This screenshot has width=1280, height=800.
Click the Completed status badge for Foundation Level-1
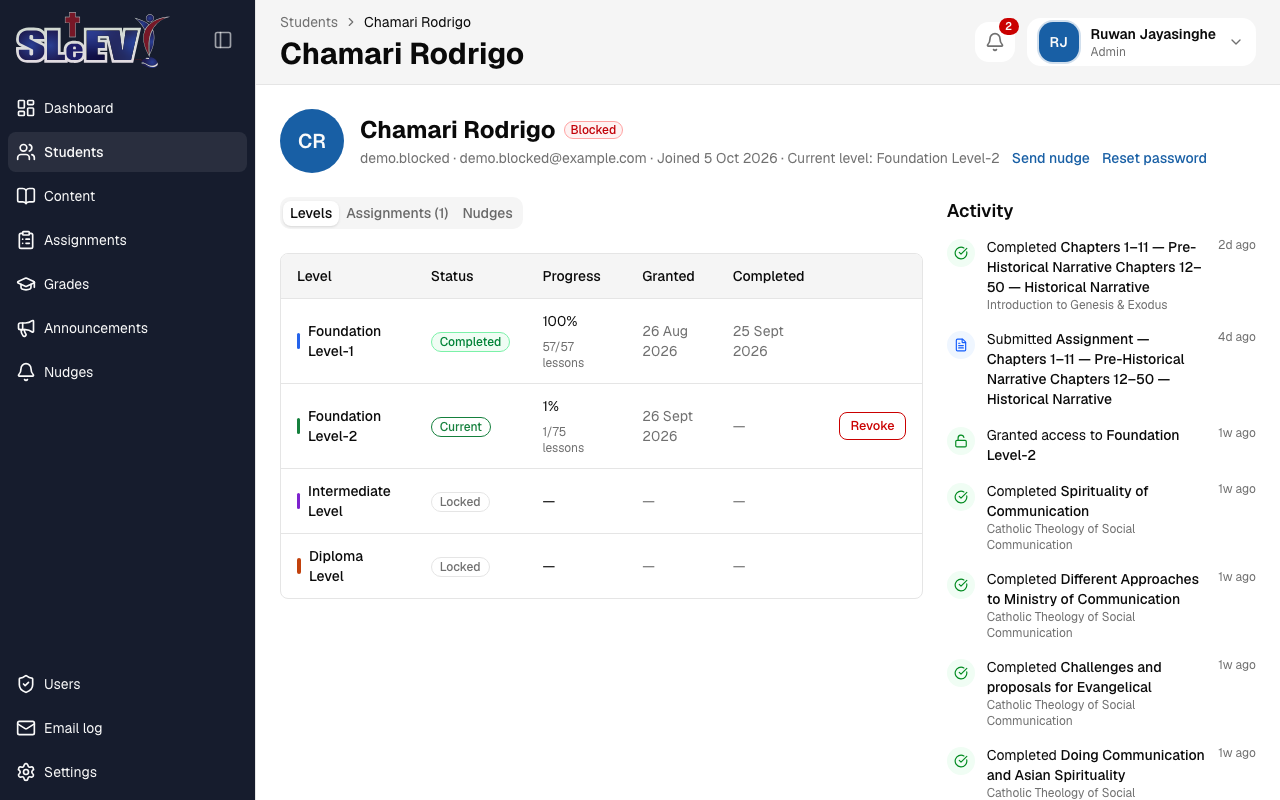[470, 342]
